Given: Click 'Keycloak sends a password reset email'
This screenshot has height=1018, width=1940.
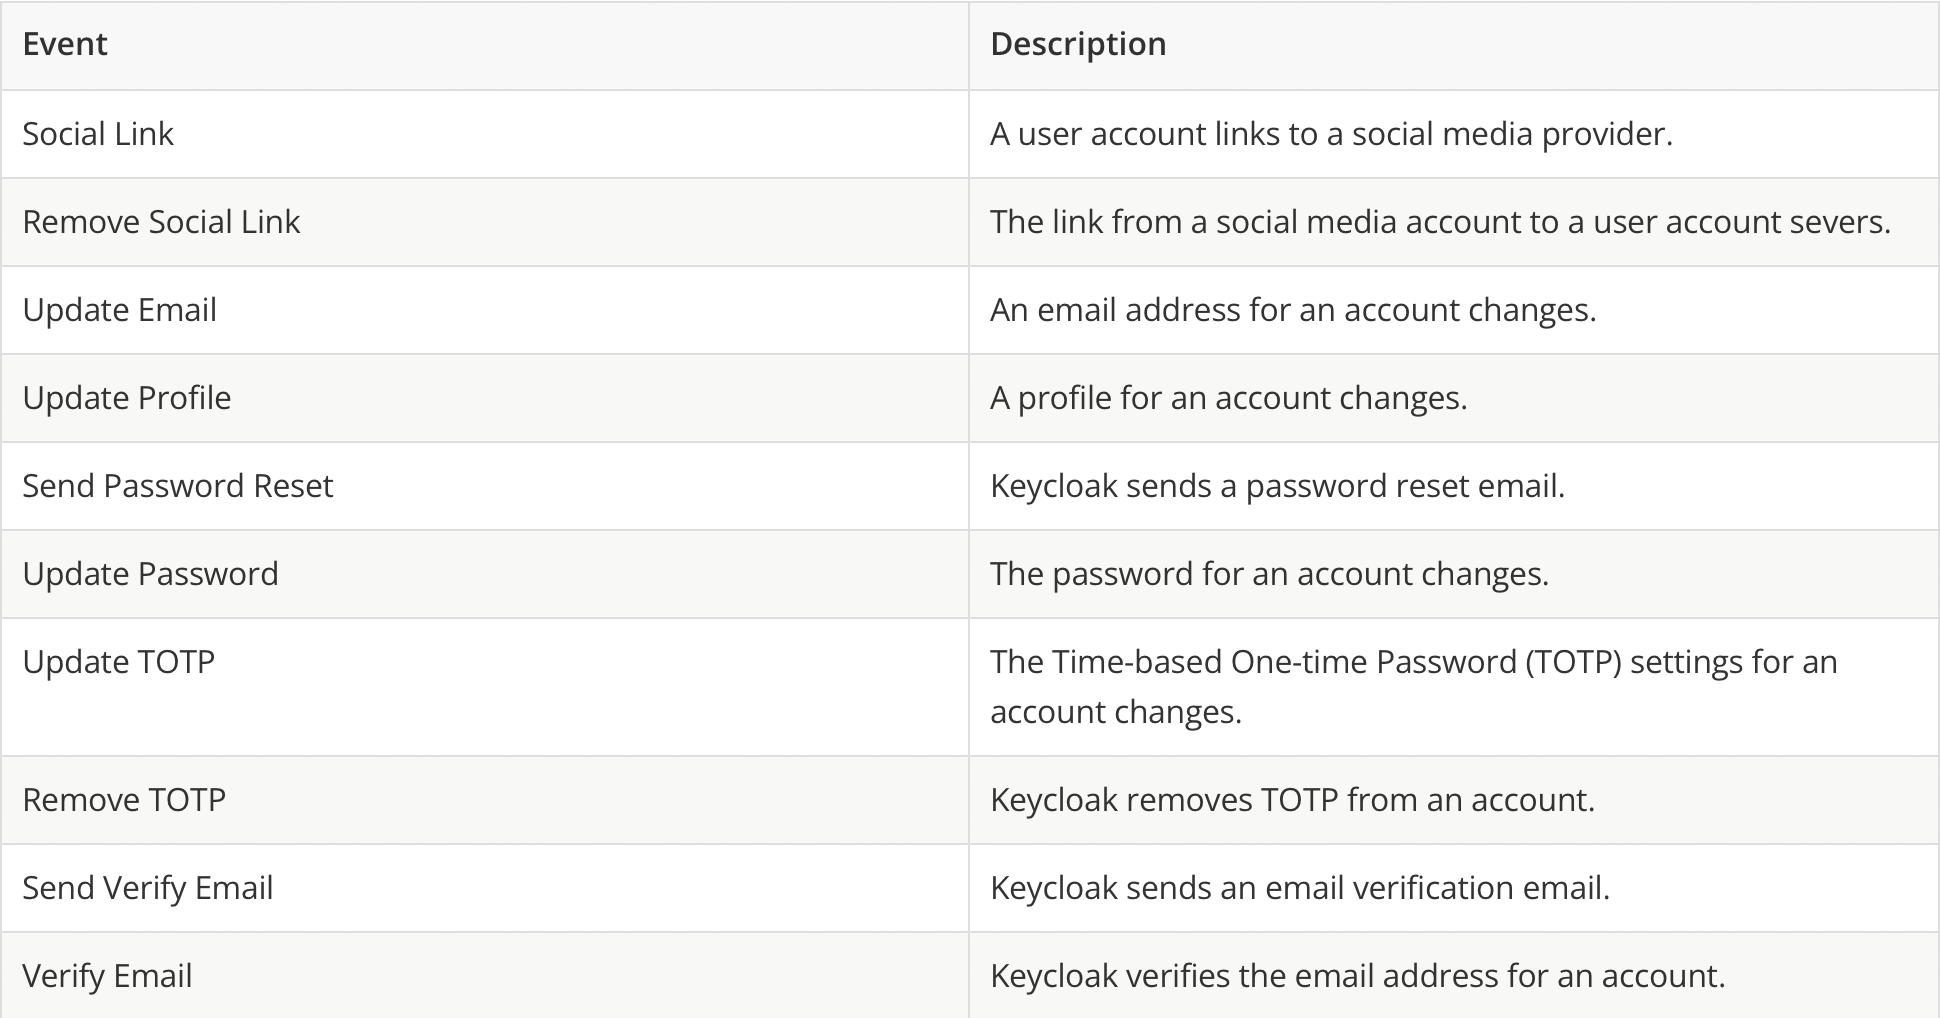Looking at the screenshot, I should 1277,486.
